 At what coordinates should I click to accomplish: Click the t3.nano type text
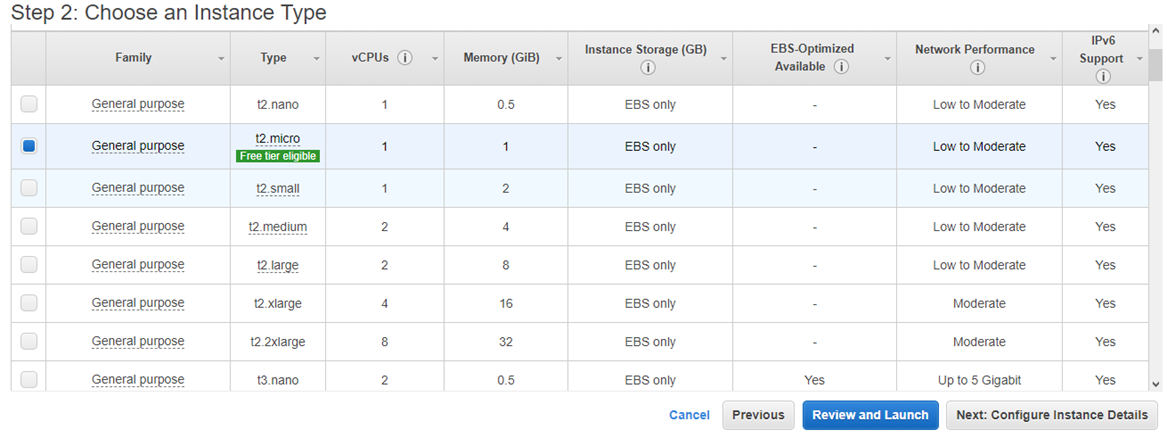(x=278, y=380)
